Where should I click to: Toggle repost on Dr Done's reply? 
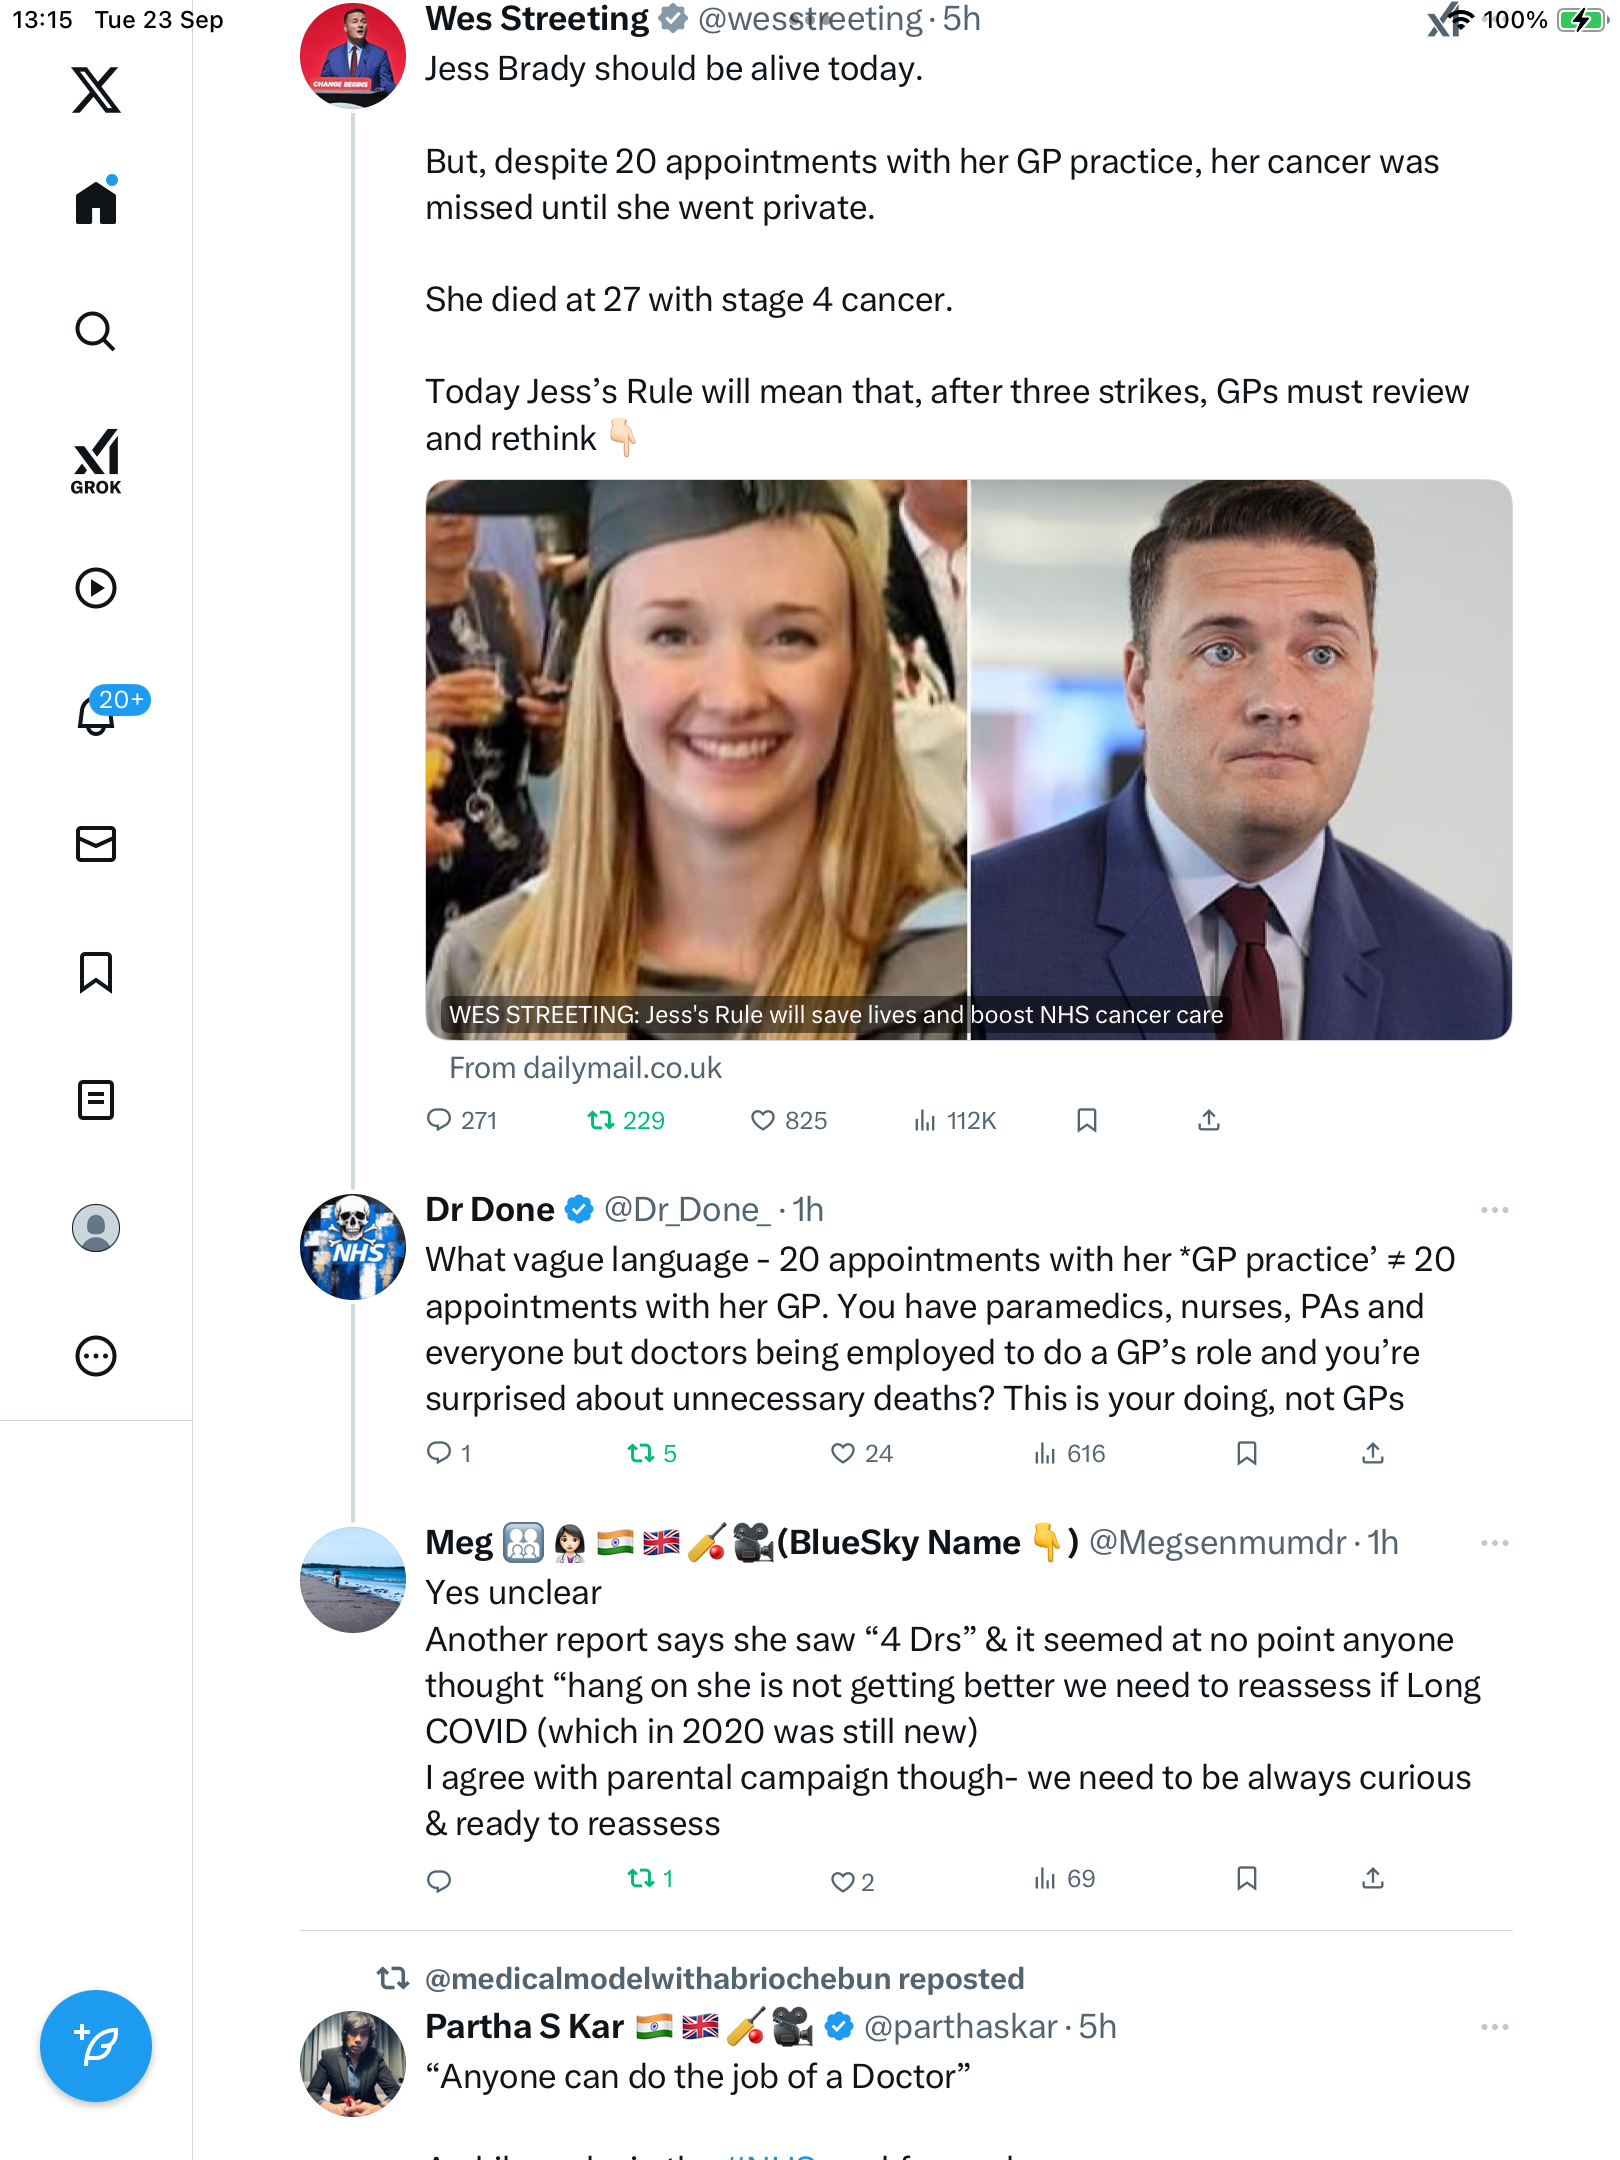click(641, 1453)
